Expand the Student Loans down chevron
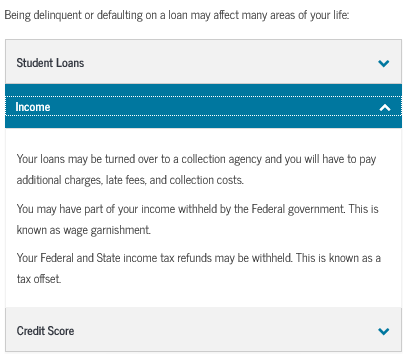Screen dimensions: 410x360 pyautogui.click(x=384, y=63)
